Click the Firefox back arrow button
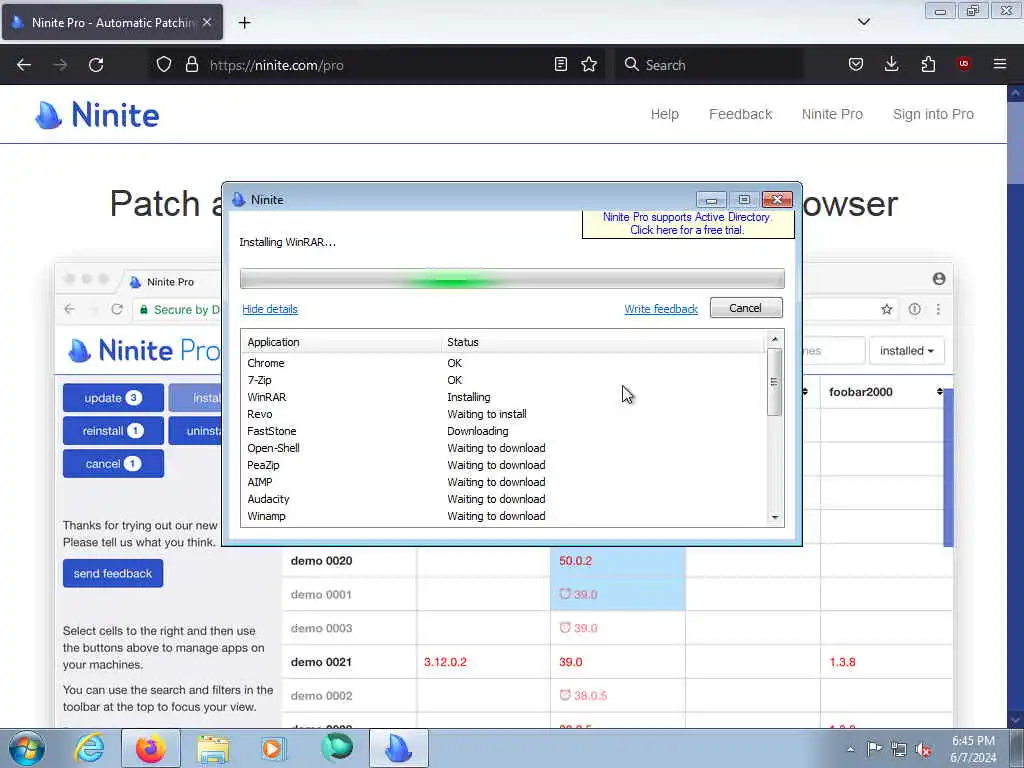1024x768 pixels. (24, 65)
